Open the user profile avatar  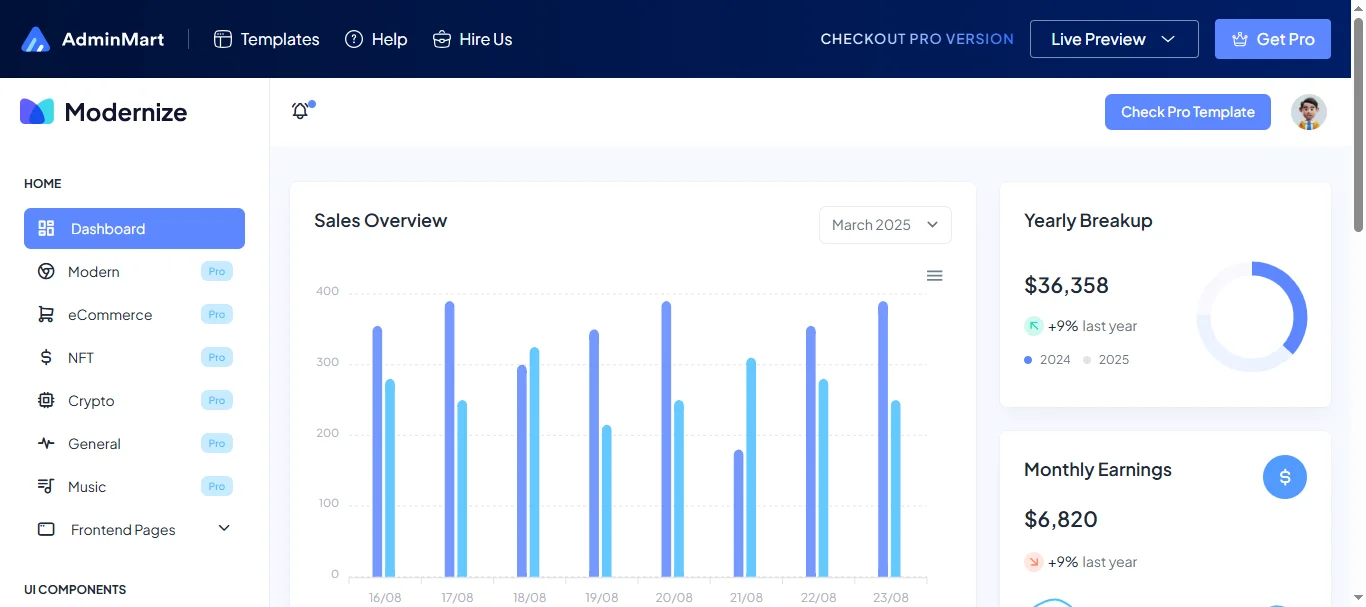click(1308, 112)
